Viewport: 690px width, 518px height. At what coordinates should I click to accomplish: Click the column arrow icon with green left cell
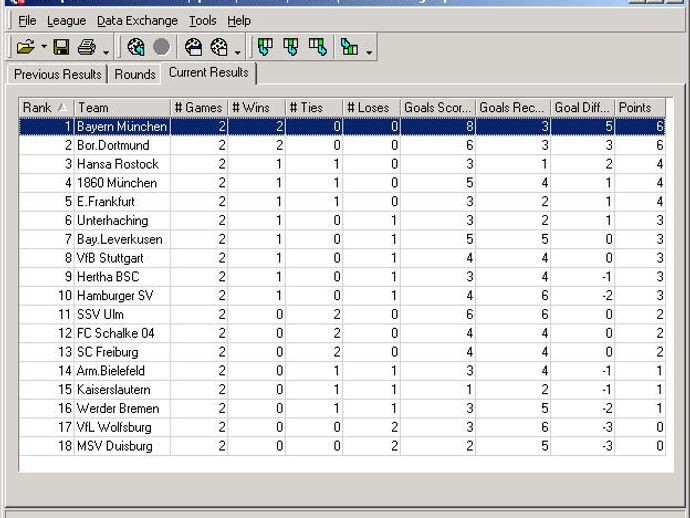pyautogui.click(x=265, y=47)
